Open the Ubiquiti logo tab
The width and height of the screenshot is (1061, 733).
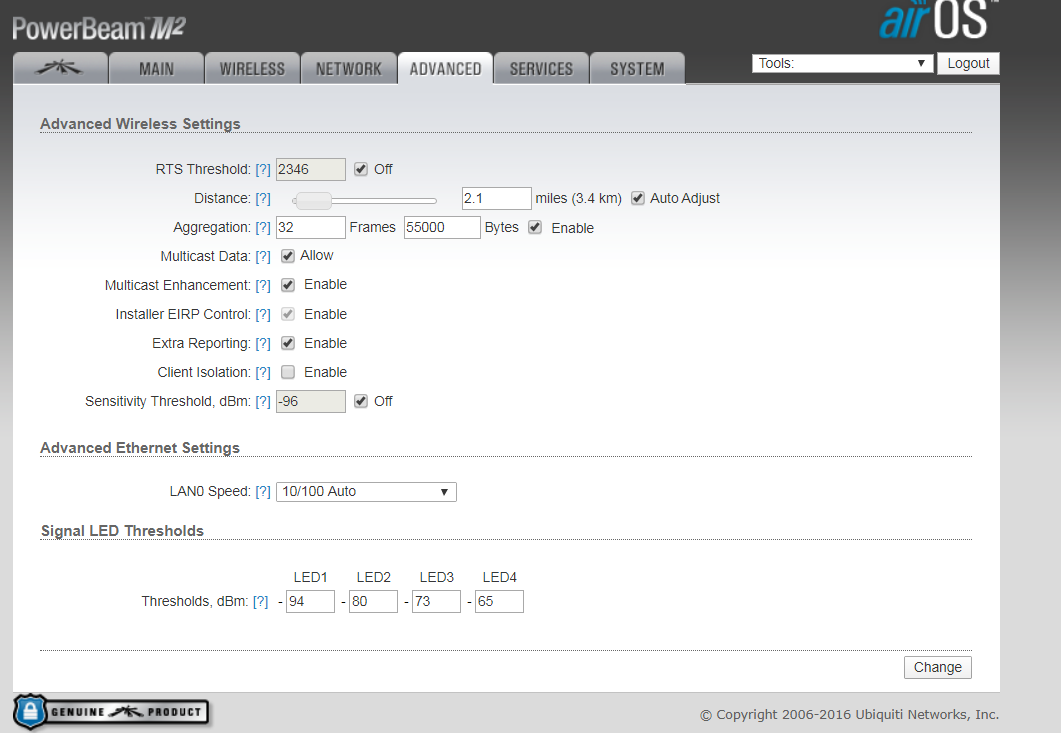[x=60, y=68]
